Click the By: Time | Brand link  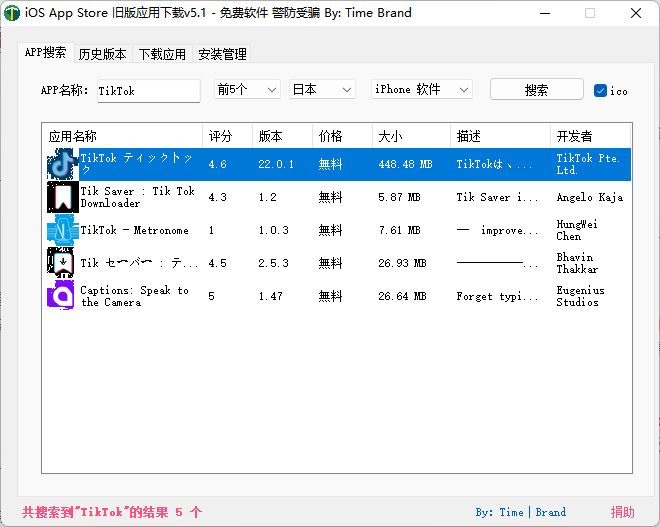pyautogui.click(x=521, y=512)
